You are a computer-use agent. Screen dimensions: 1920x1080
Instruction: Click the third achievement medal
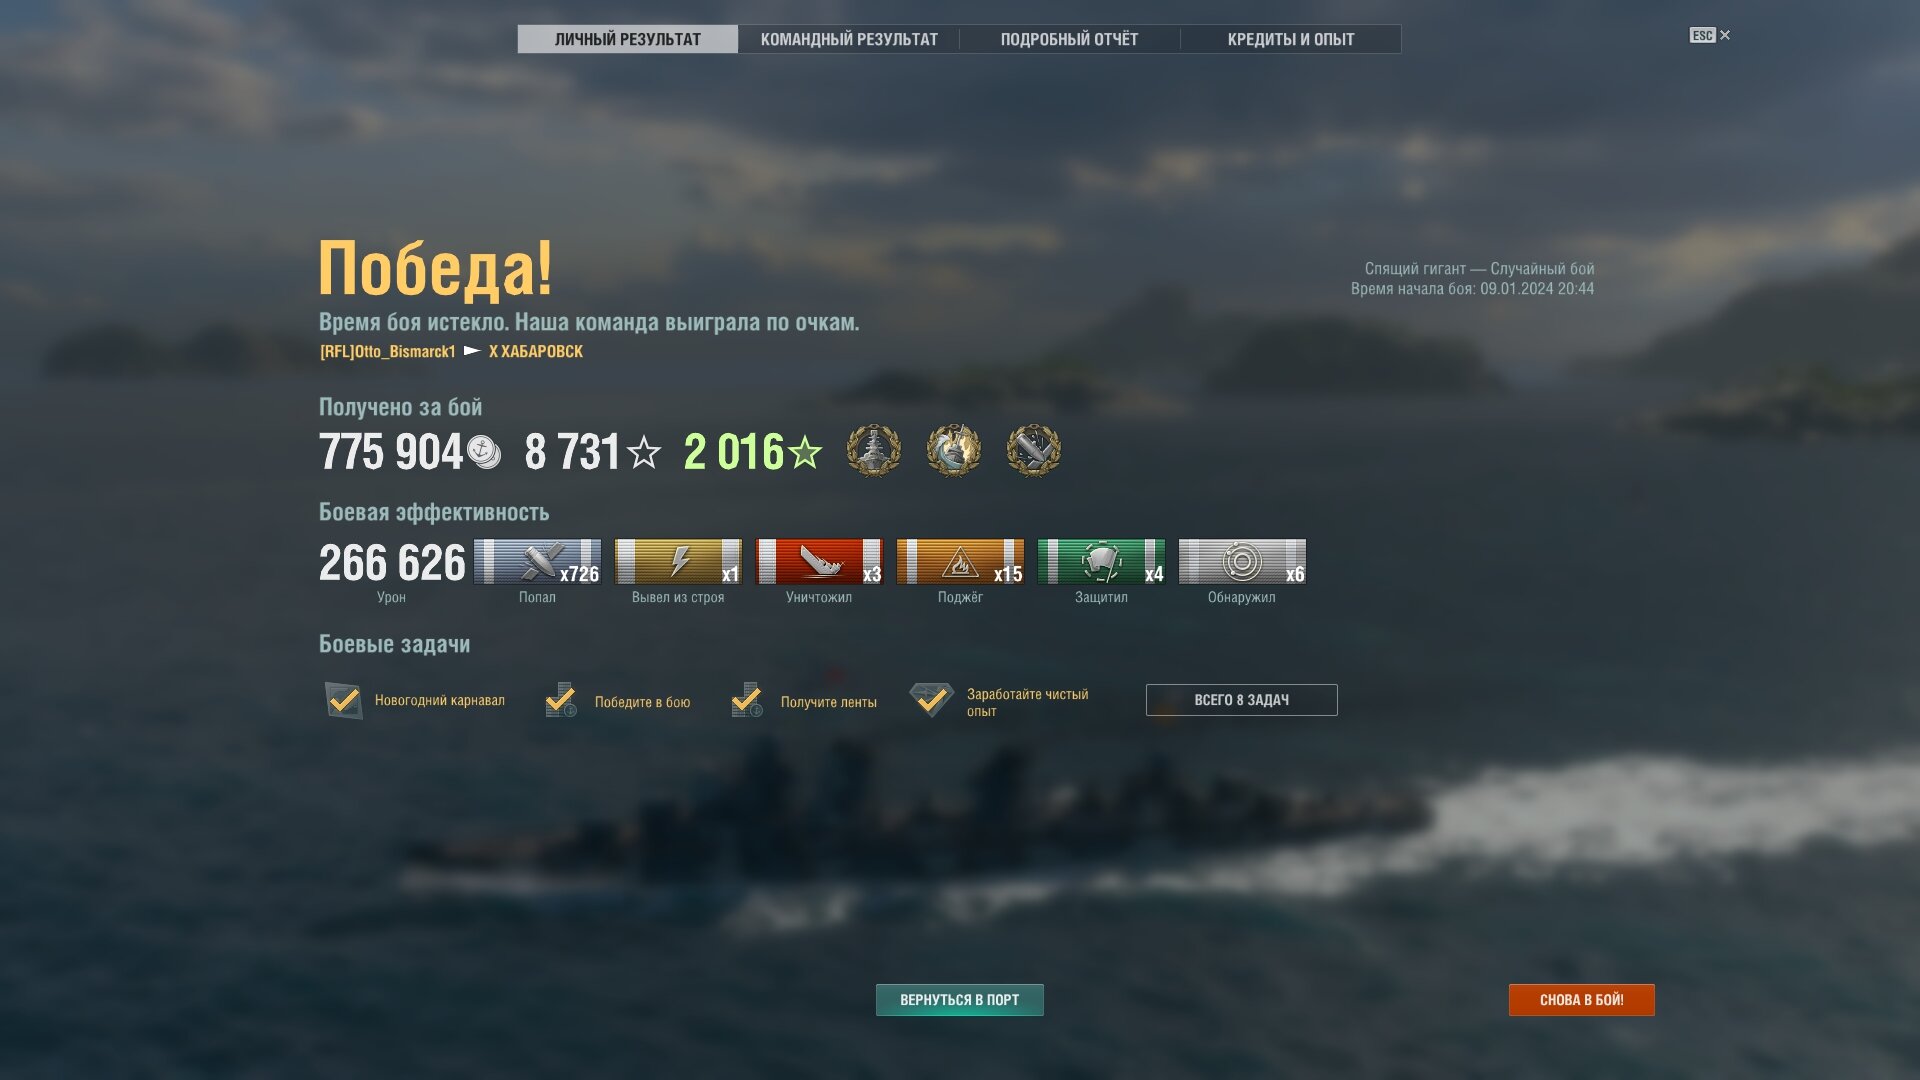pyautogui.click(x=1034, y=451)
